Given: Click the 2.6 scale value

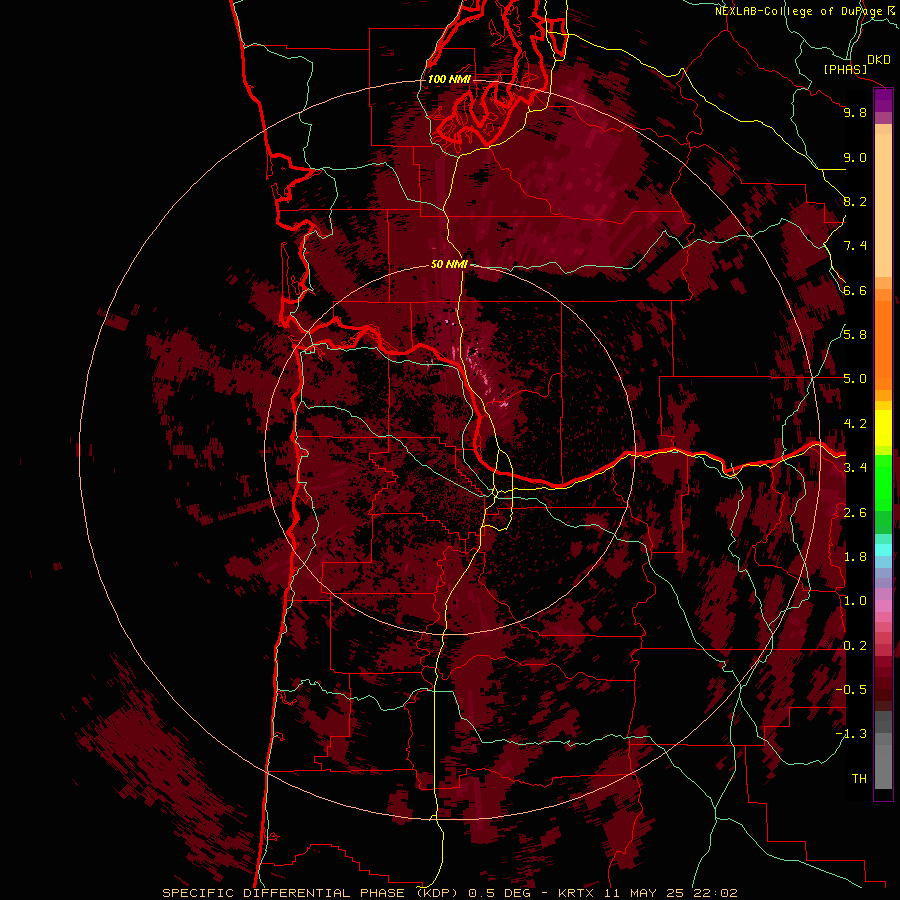Looking at the screenshot, I should click(855, 513).
